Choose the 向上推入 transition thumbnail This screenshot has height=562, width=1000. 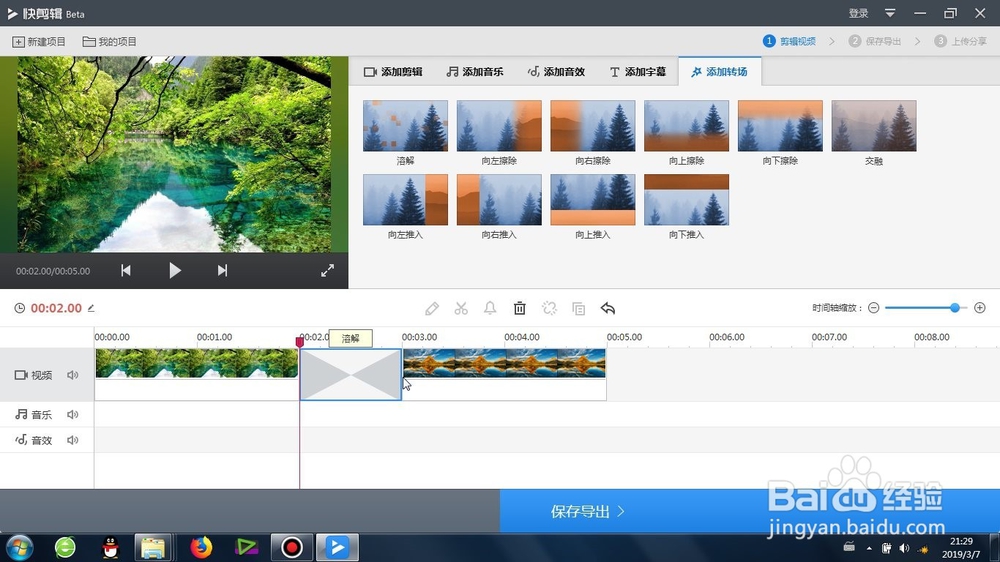click(x=593, y=200)
